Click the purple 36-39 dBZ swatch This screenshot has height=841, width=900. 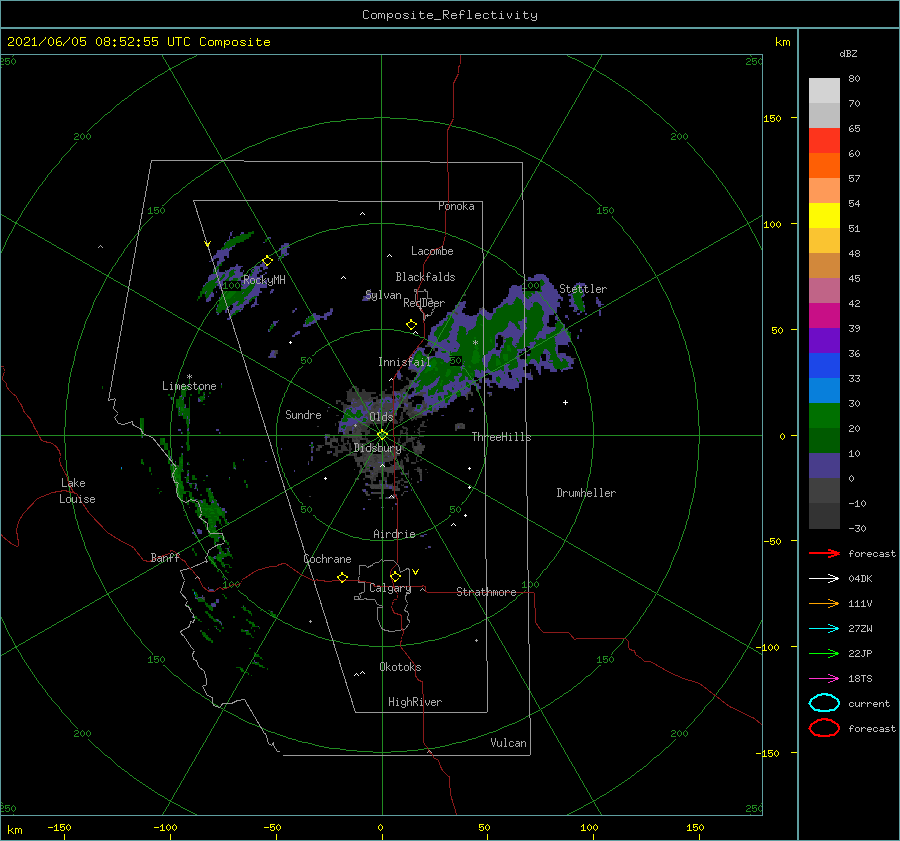coord(824,340)
